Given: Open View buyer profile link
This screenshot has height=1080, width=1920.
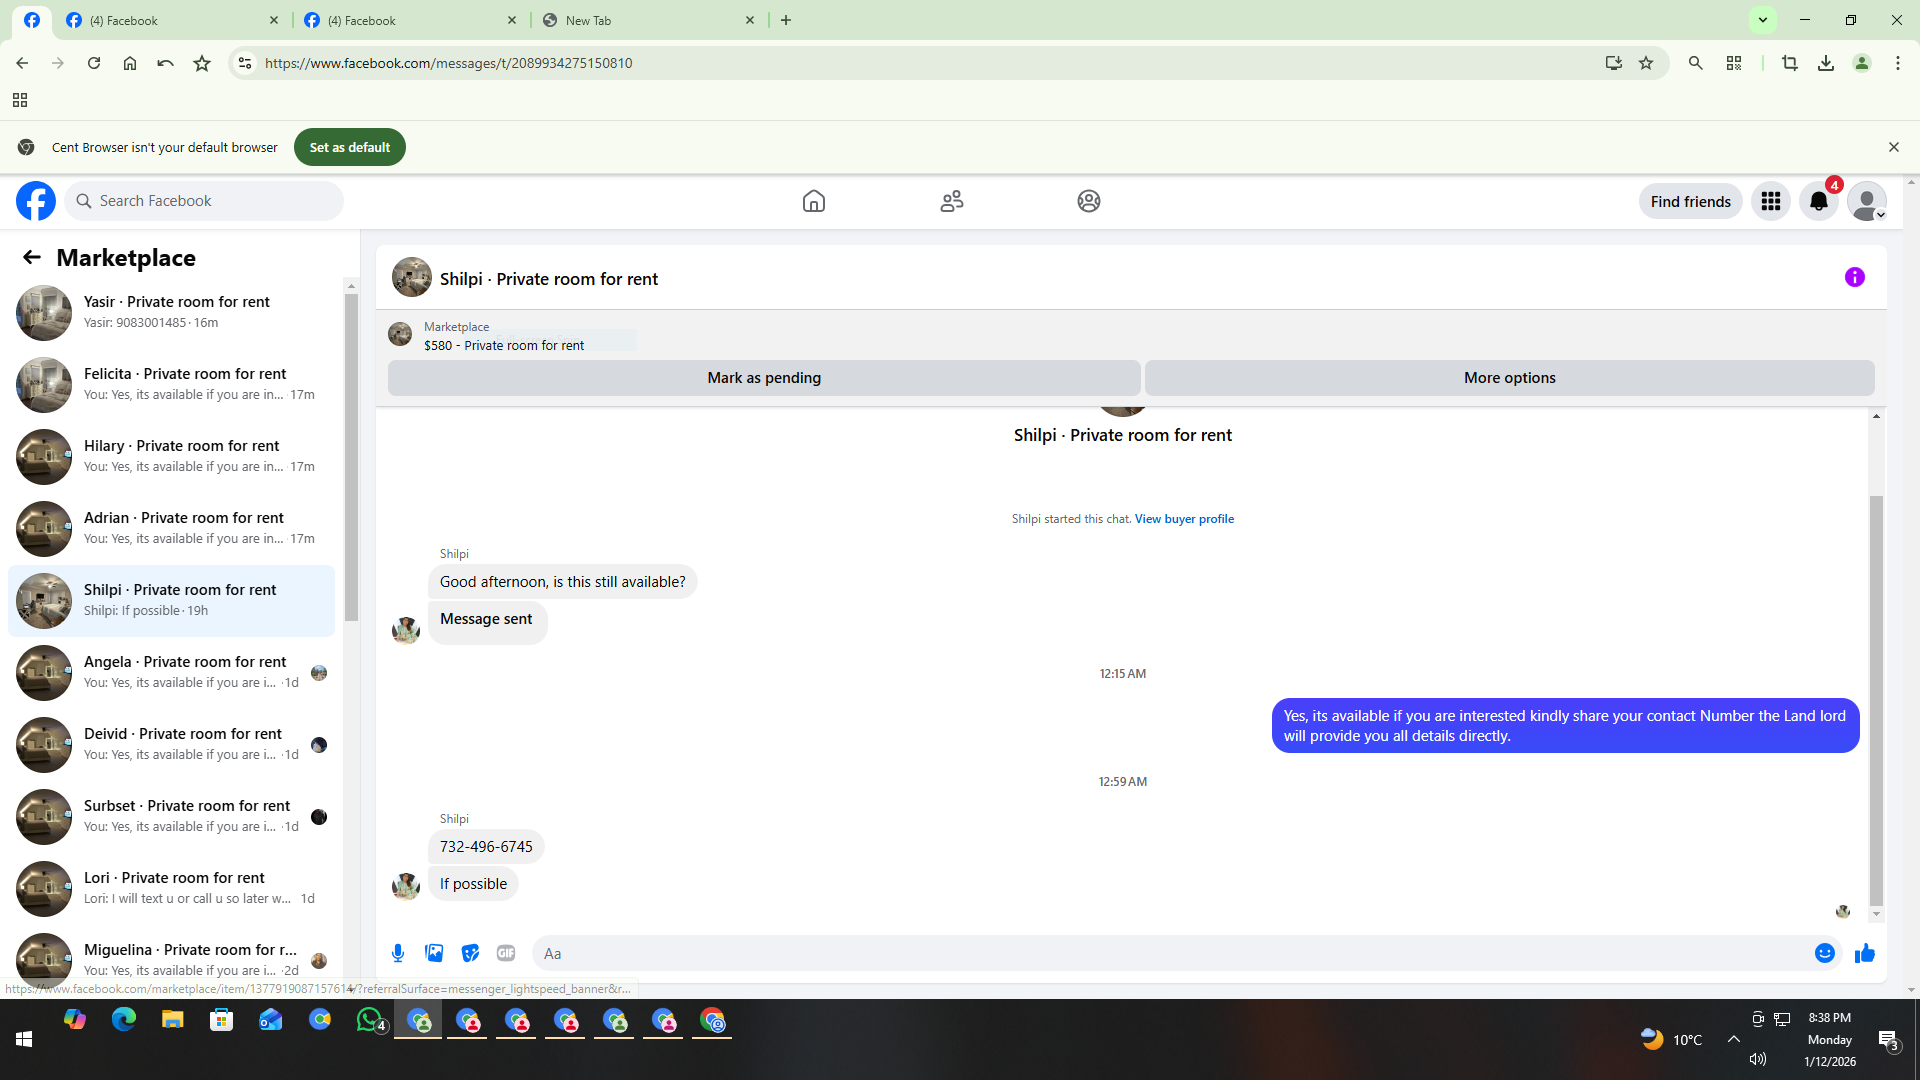Looking at the screenshot, I should point(1184,519).
